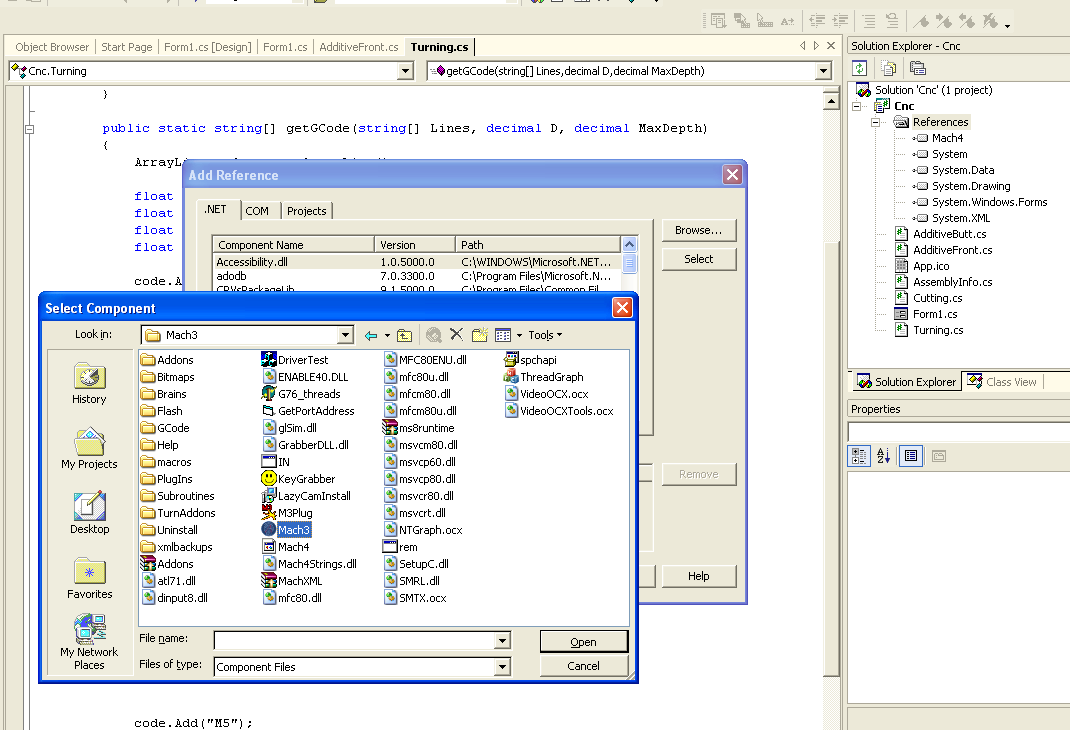Screen dimensions: 1070x730
Task: Switch to the COM tab
Action: [257, 211]
